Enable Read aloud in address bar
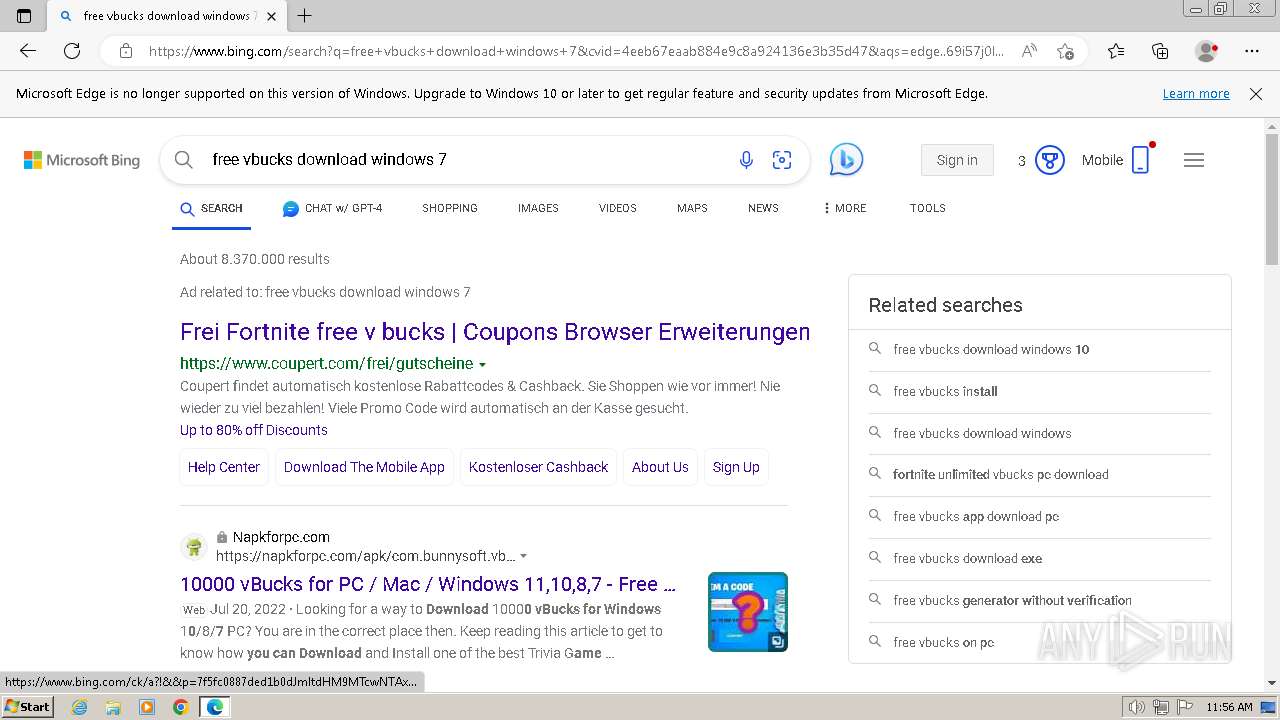1280x720 pixels. (1029, 51)
